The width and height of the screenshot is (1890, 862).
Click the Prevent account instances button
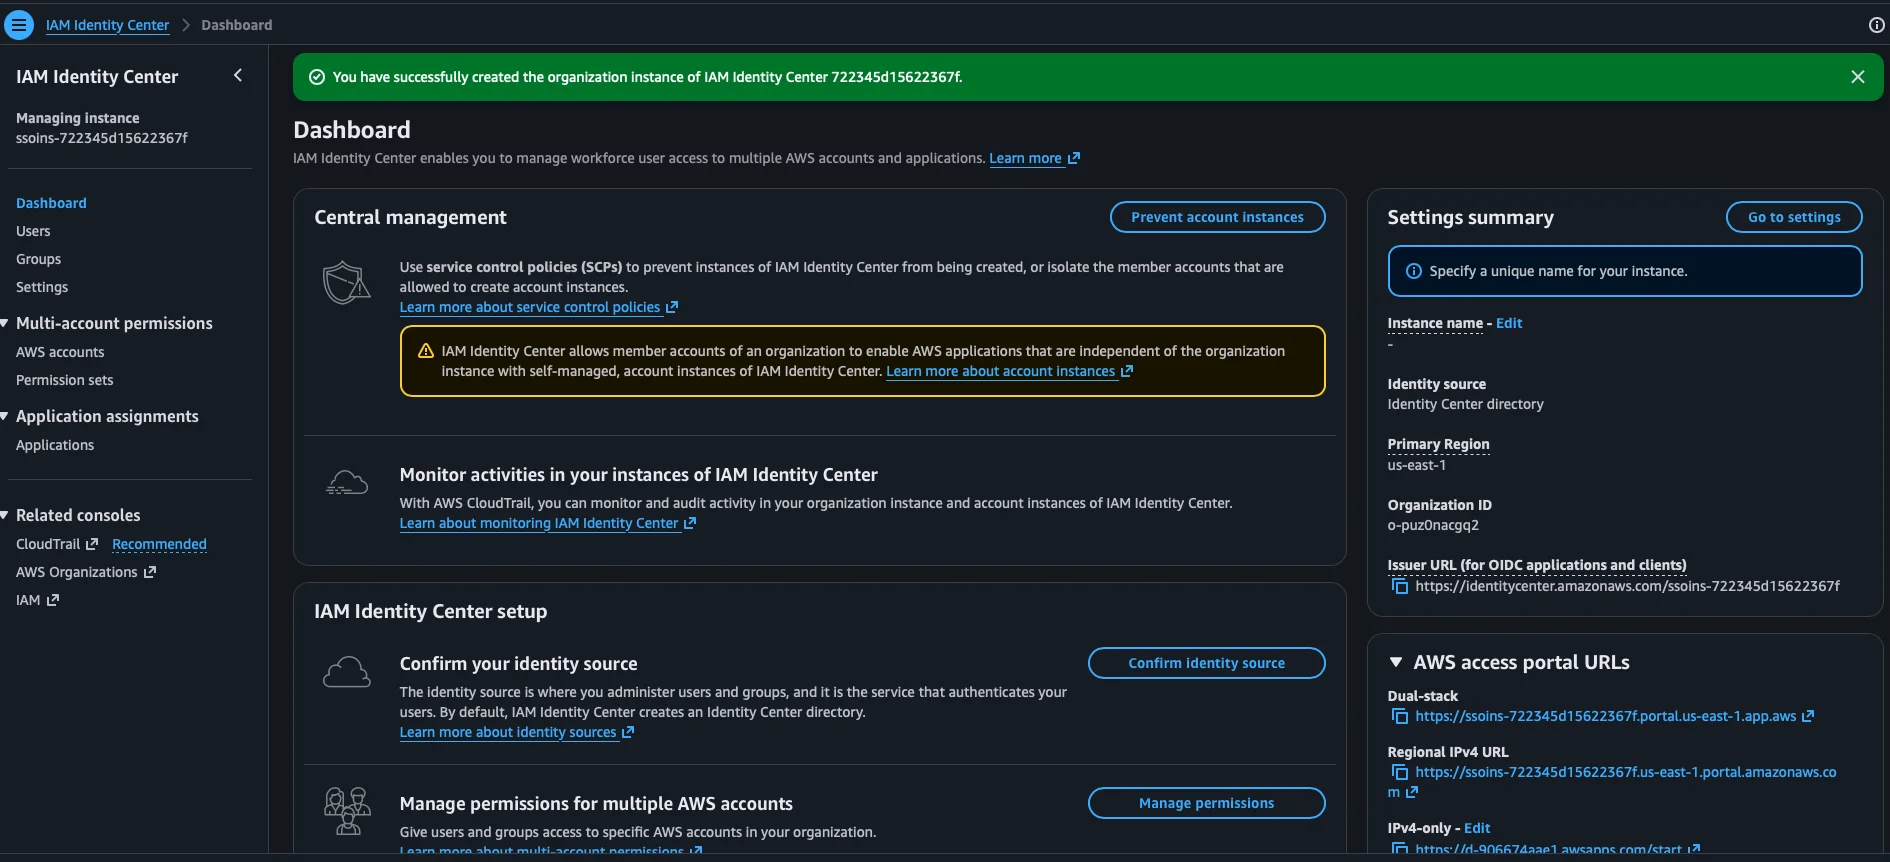[1217, 217]
